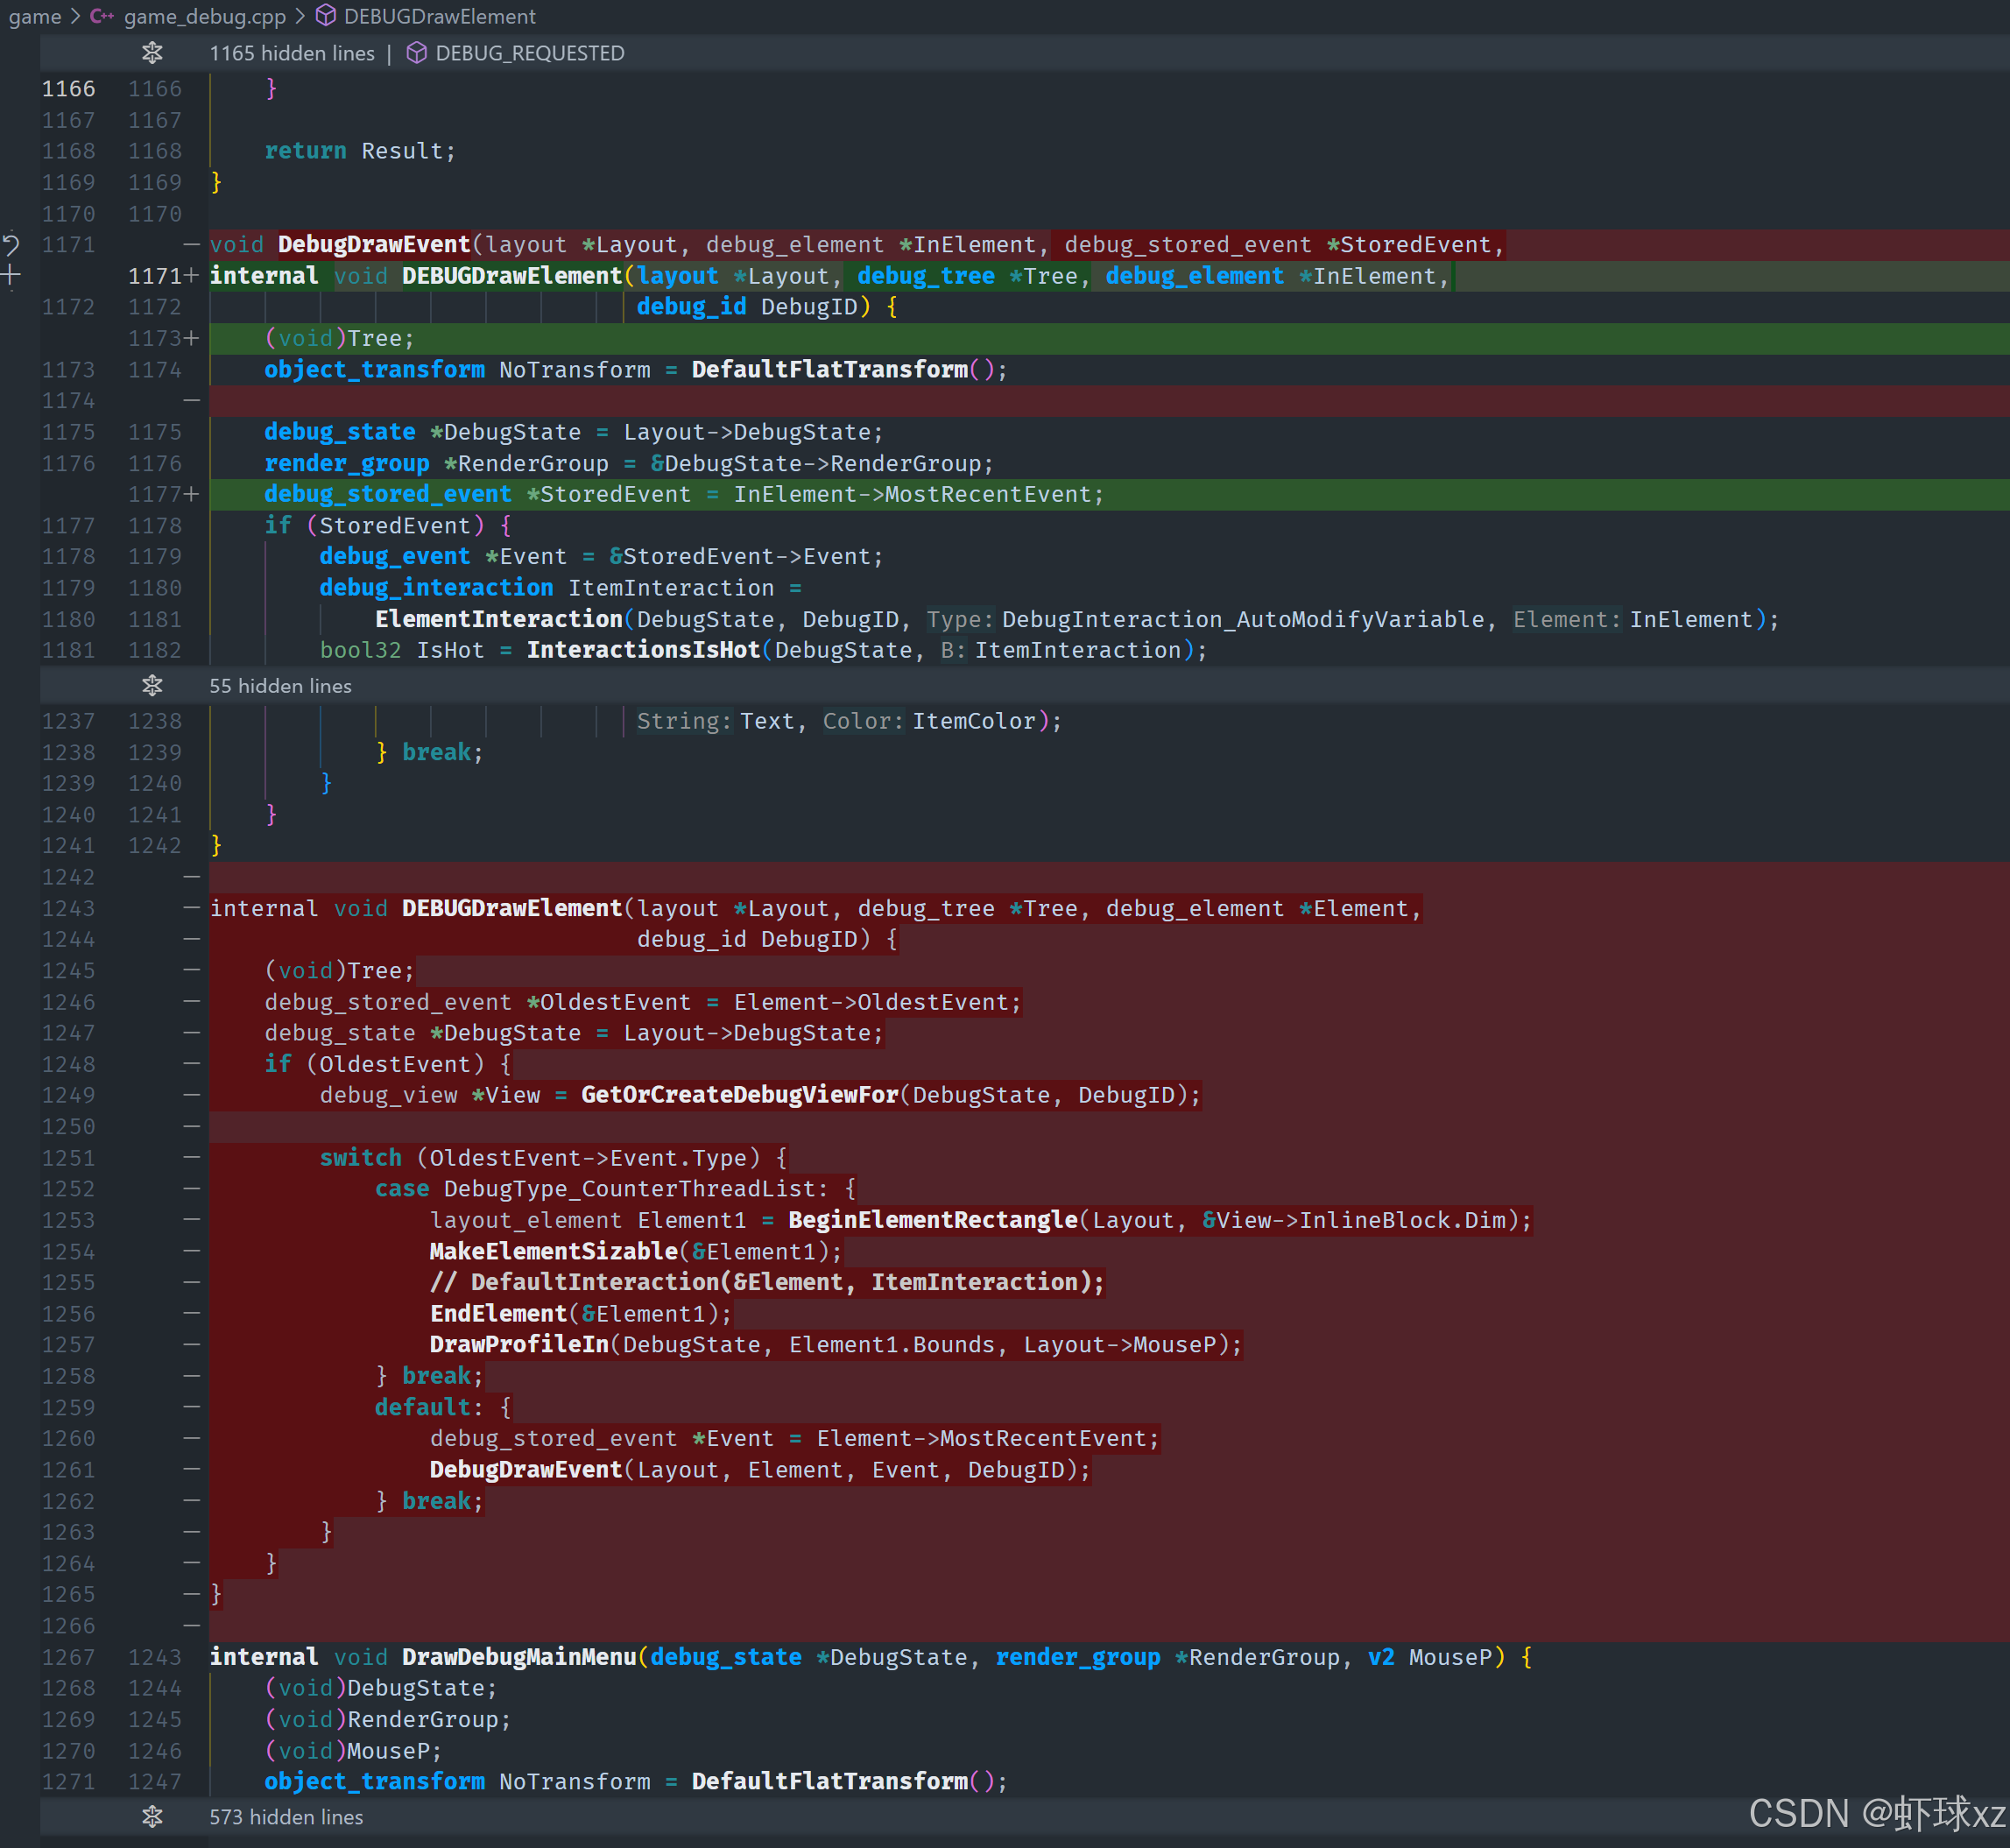The image size is (2010, 1848).
Task: Jump to DEBUG_REQUESTED symbol link
Action: tap(529, 53)
